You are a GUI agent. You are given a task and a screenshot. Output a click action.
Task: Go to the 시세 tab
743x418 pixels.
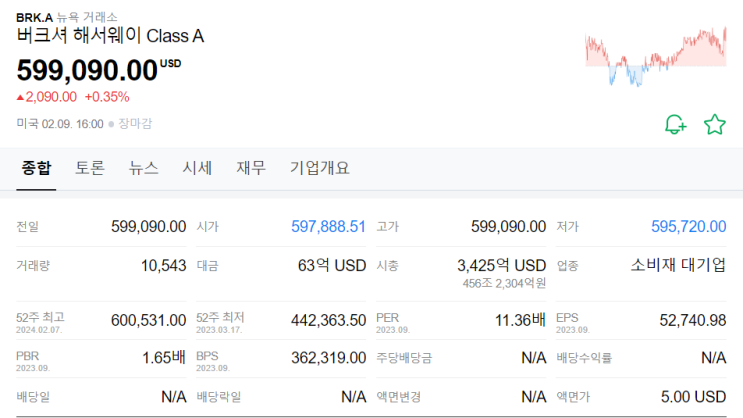point(197,168)
